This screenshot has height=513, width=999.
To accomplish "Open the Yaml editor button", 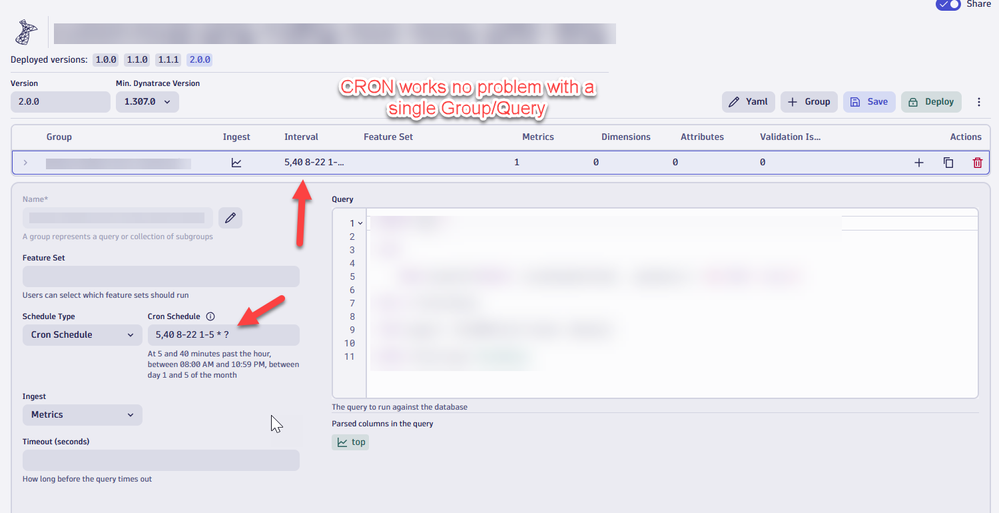I will click(x=748, y=102).
